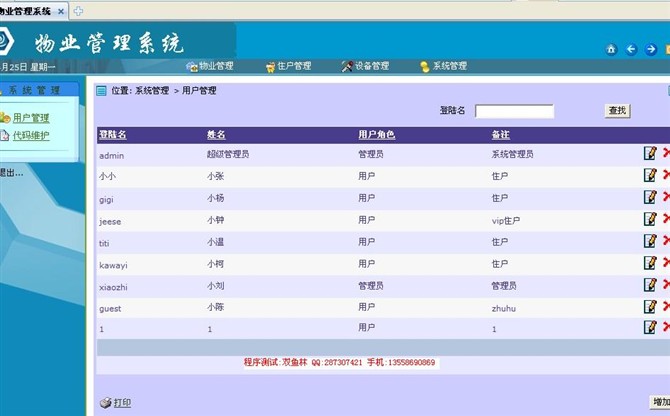Edit the guest user row
670x416 pixels.
(x=650, y=306)
